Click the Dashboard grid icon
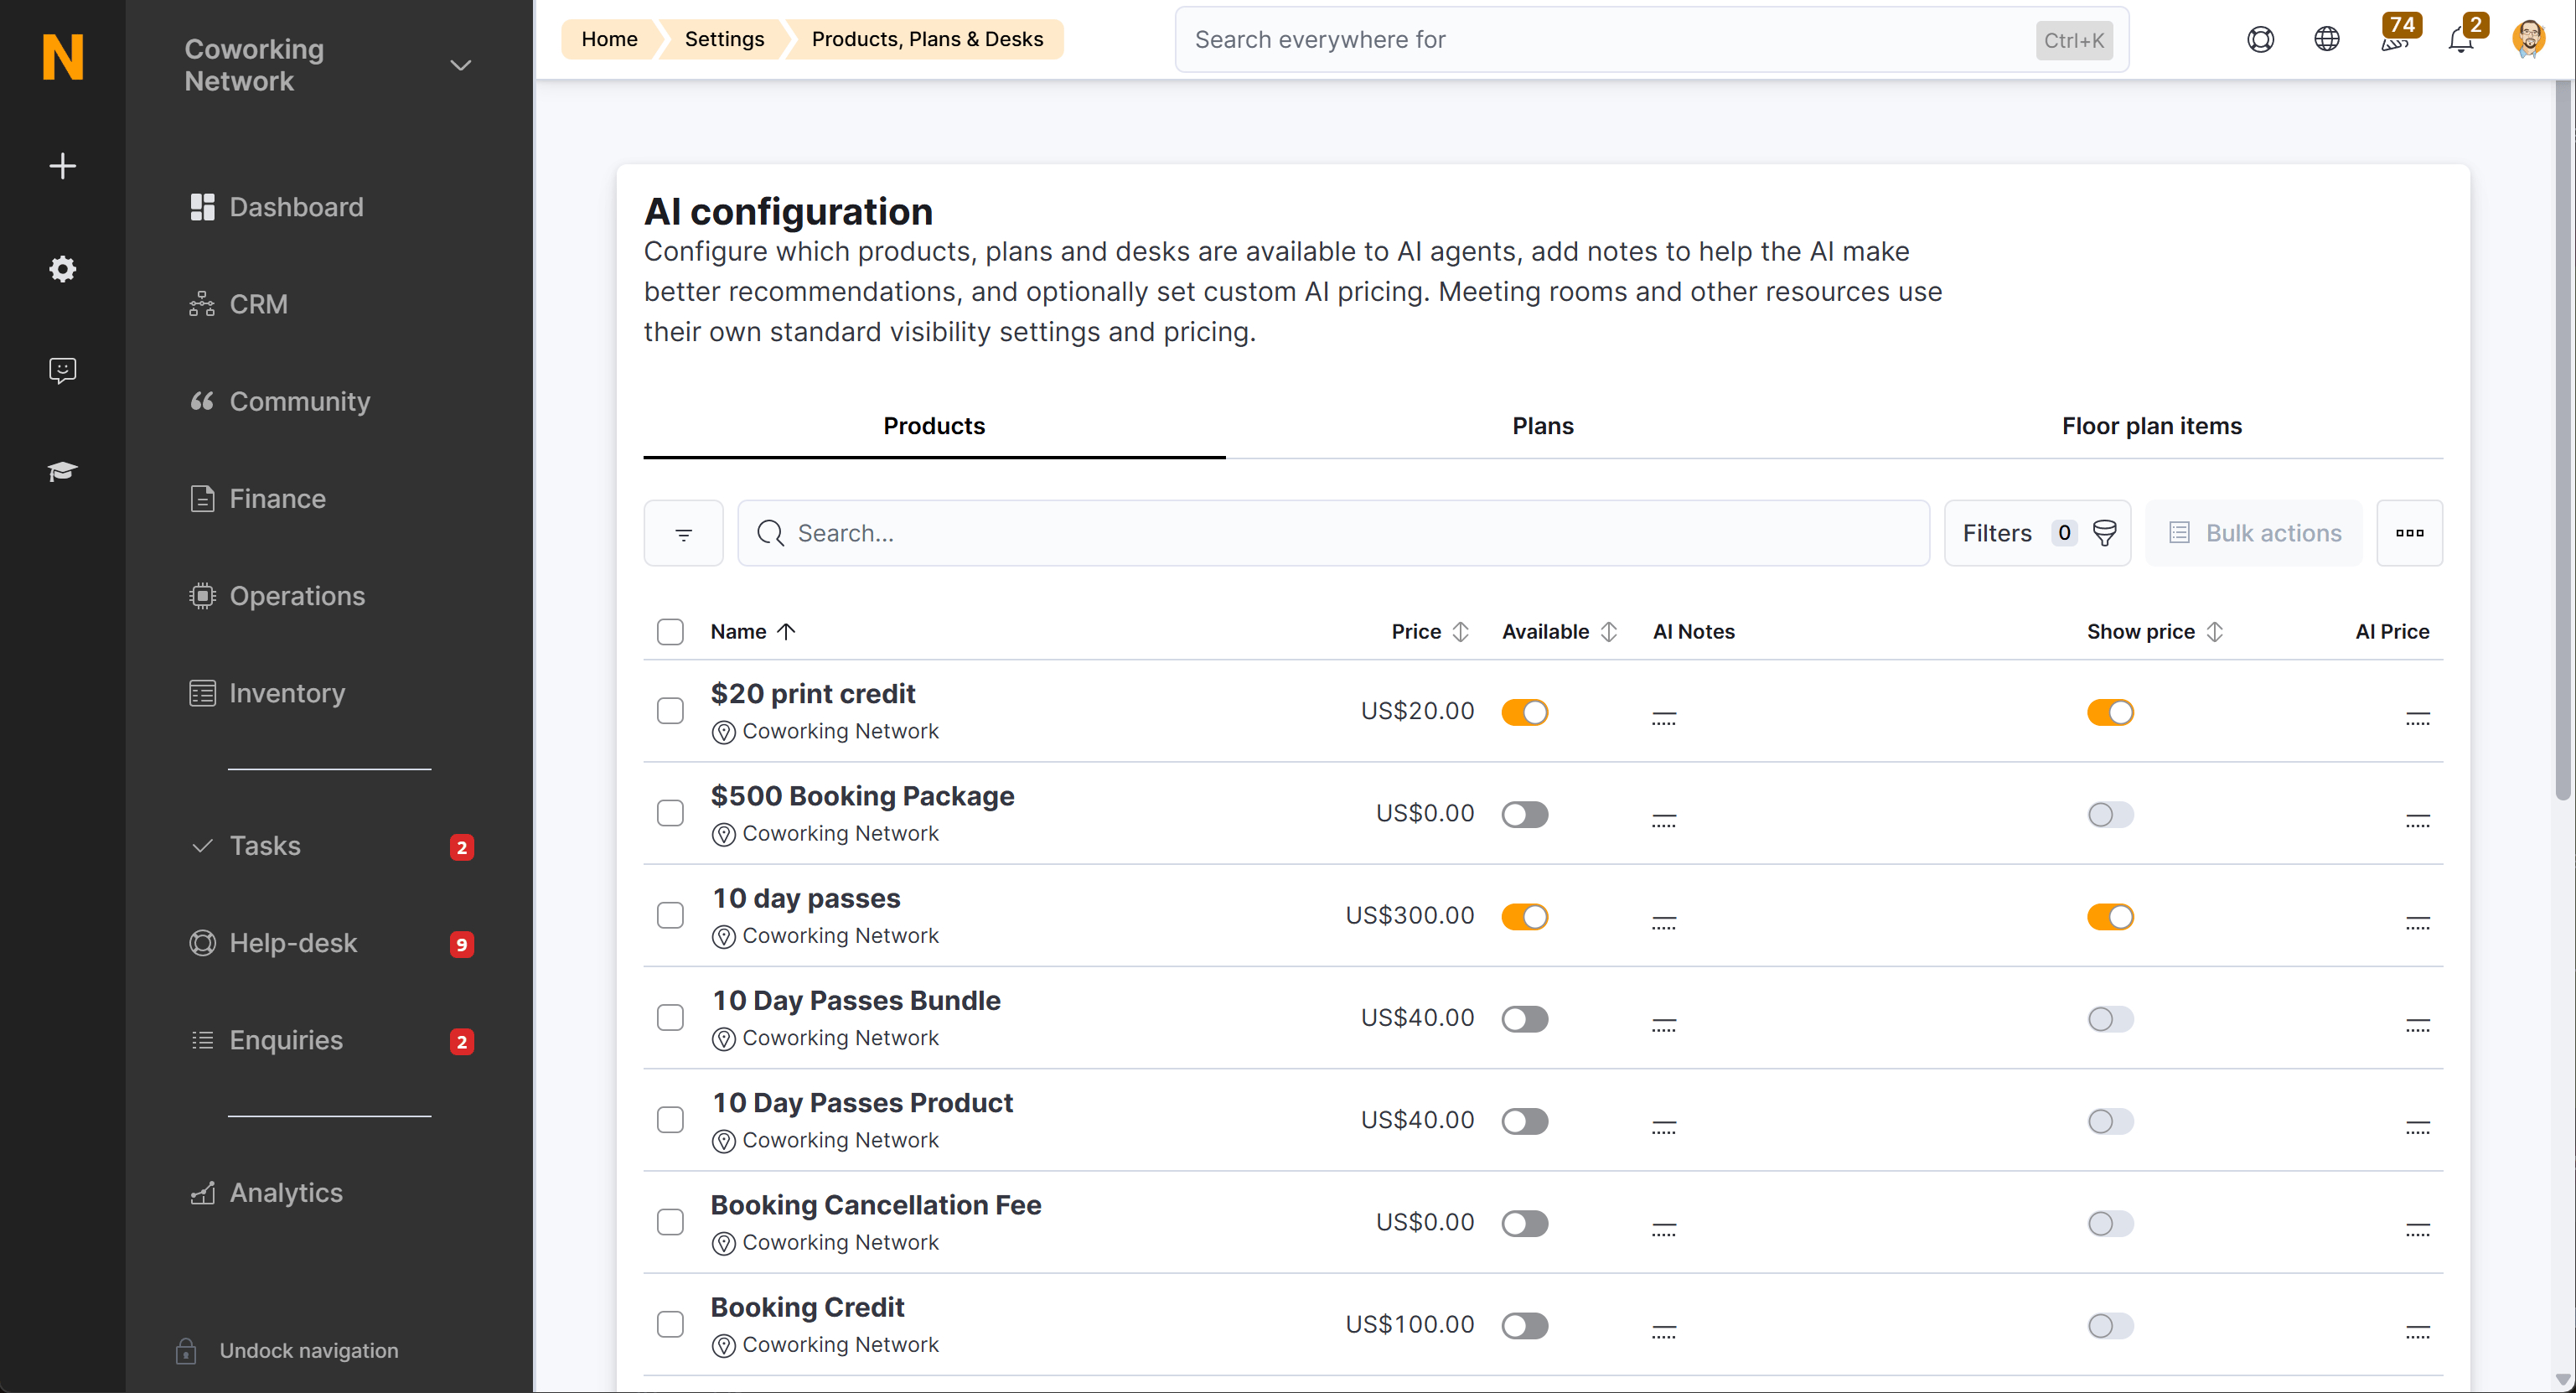Viewport: 2576px width, 1393px height. point(202,207)
